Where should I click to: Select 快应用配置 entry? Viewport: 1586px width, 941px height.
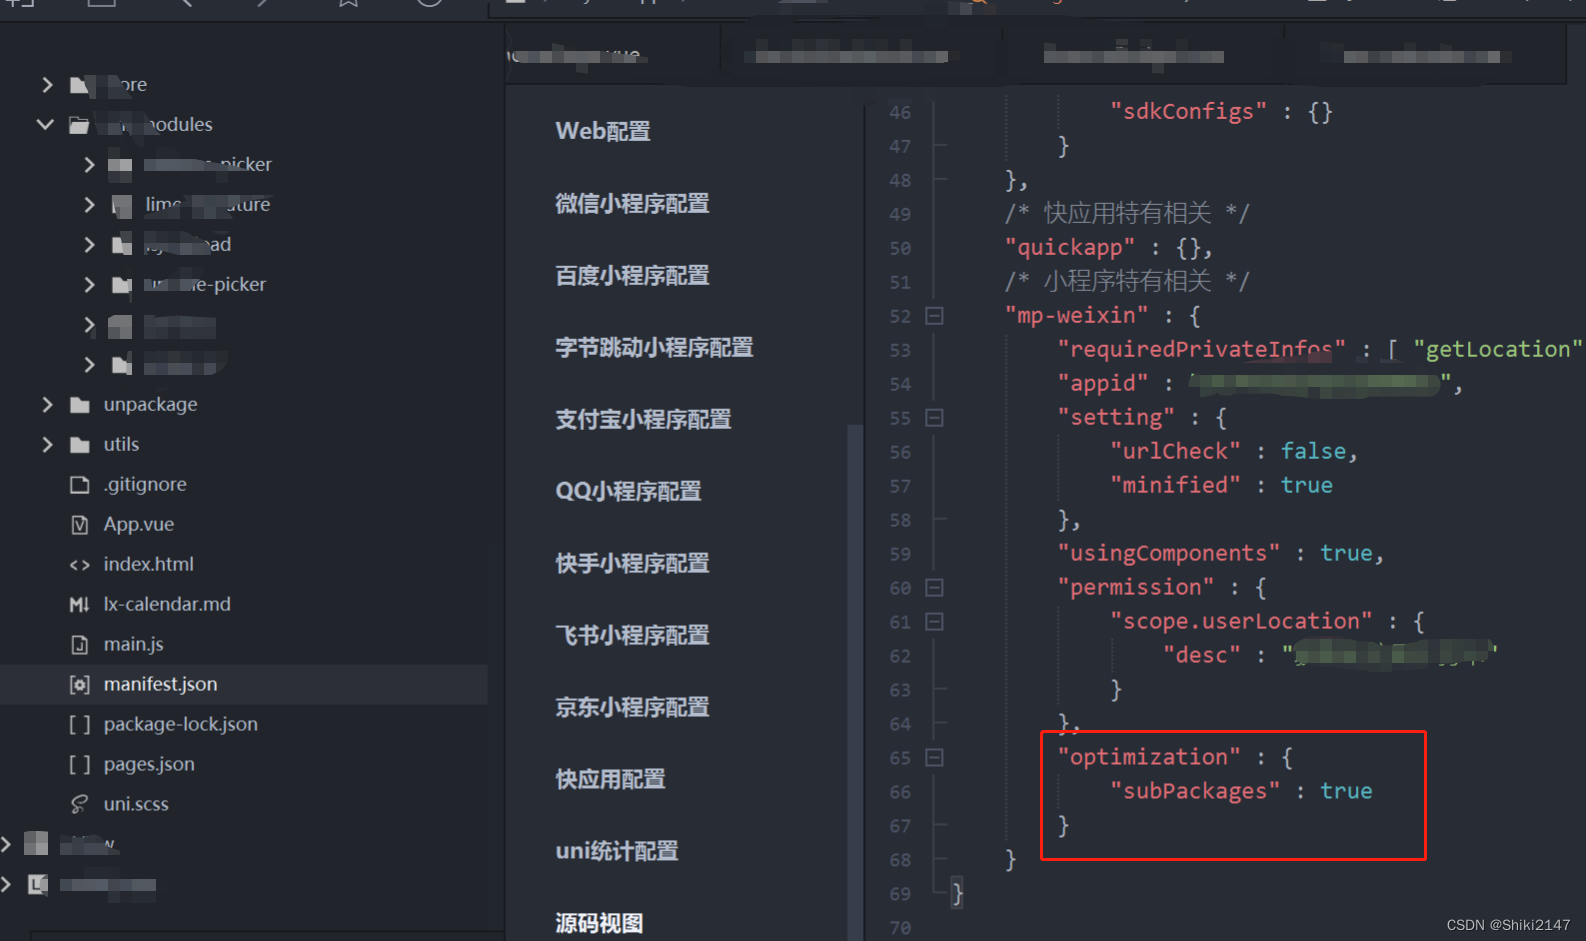[x=610, y=779]
